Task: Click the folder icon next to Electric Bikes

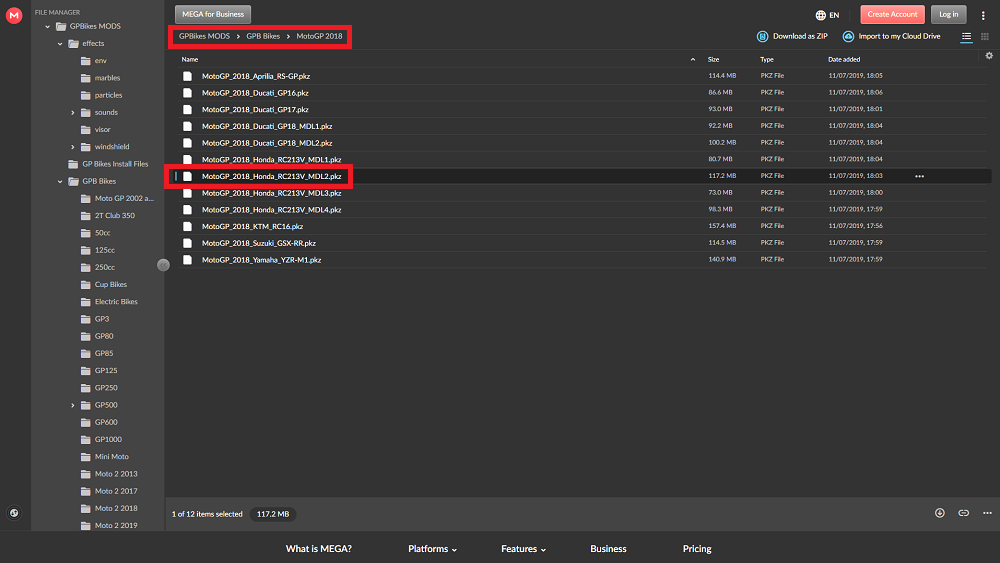Action: click(x=86, y=302)
